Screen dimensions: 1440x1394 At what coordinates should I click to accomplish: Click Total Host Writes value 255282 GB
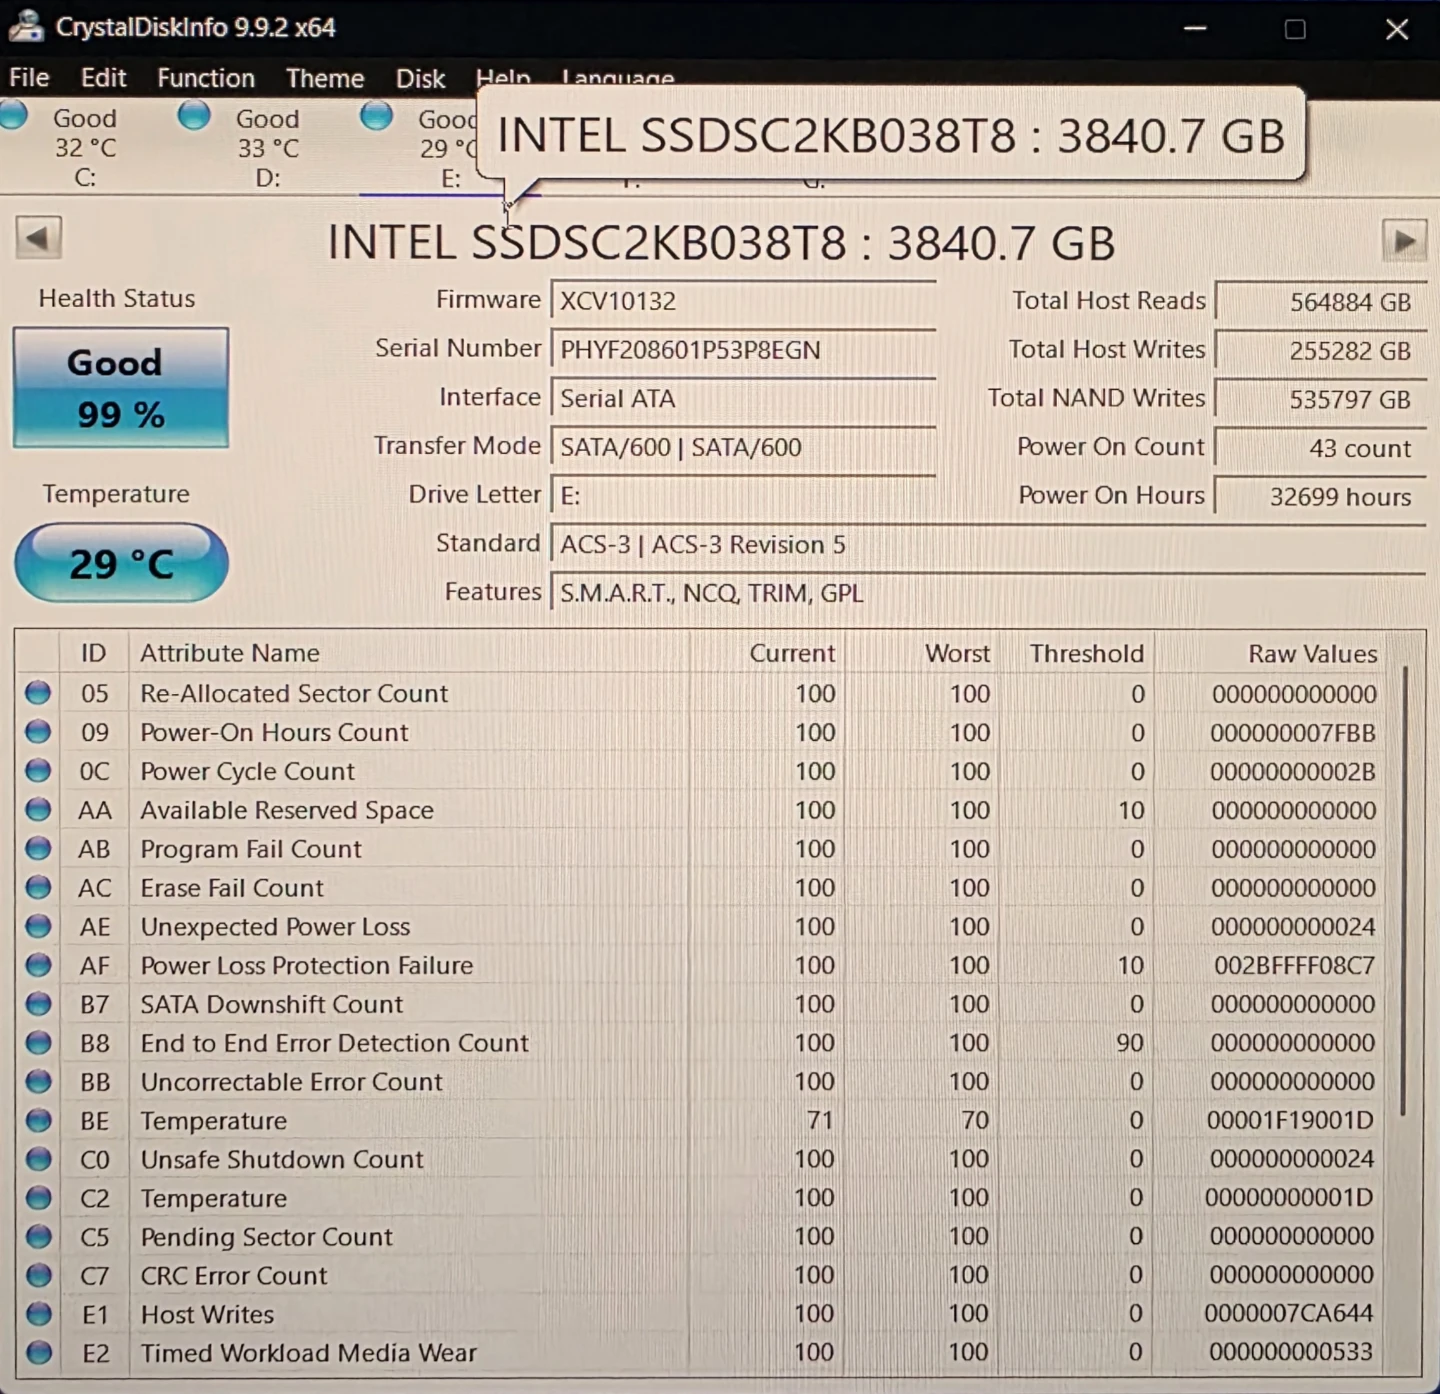1320,350
